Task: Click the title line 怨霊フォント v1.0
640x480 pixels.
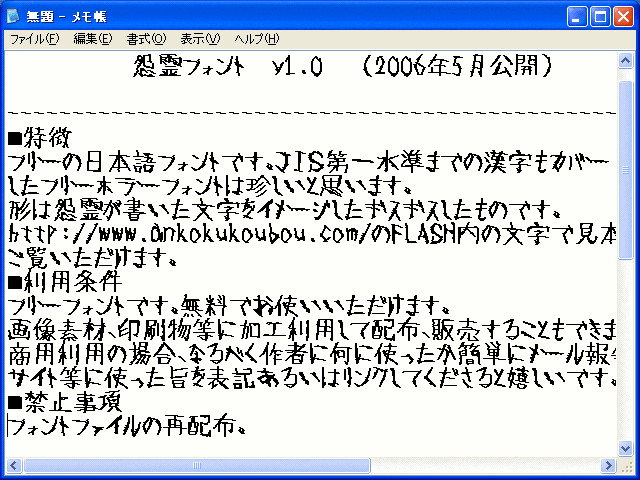Action: 228,66
